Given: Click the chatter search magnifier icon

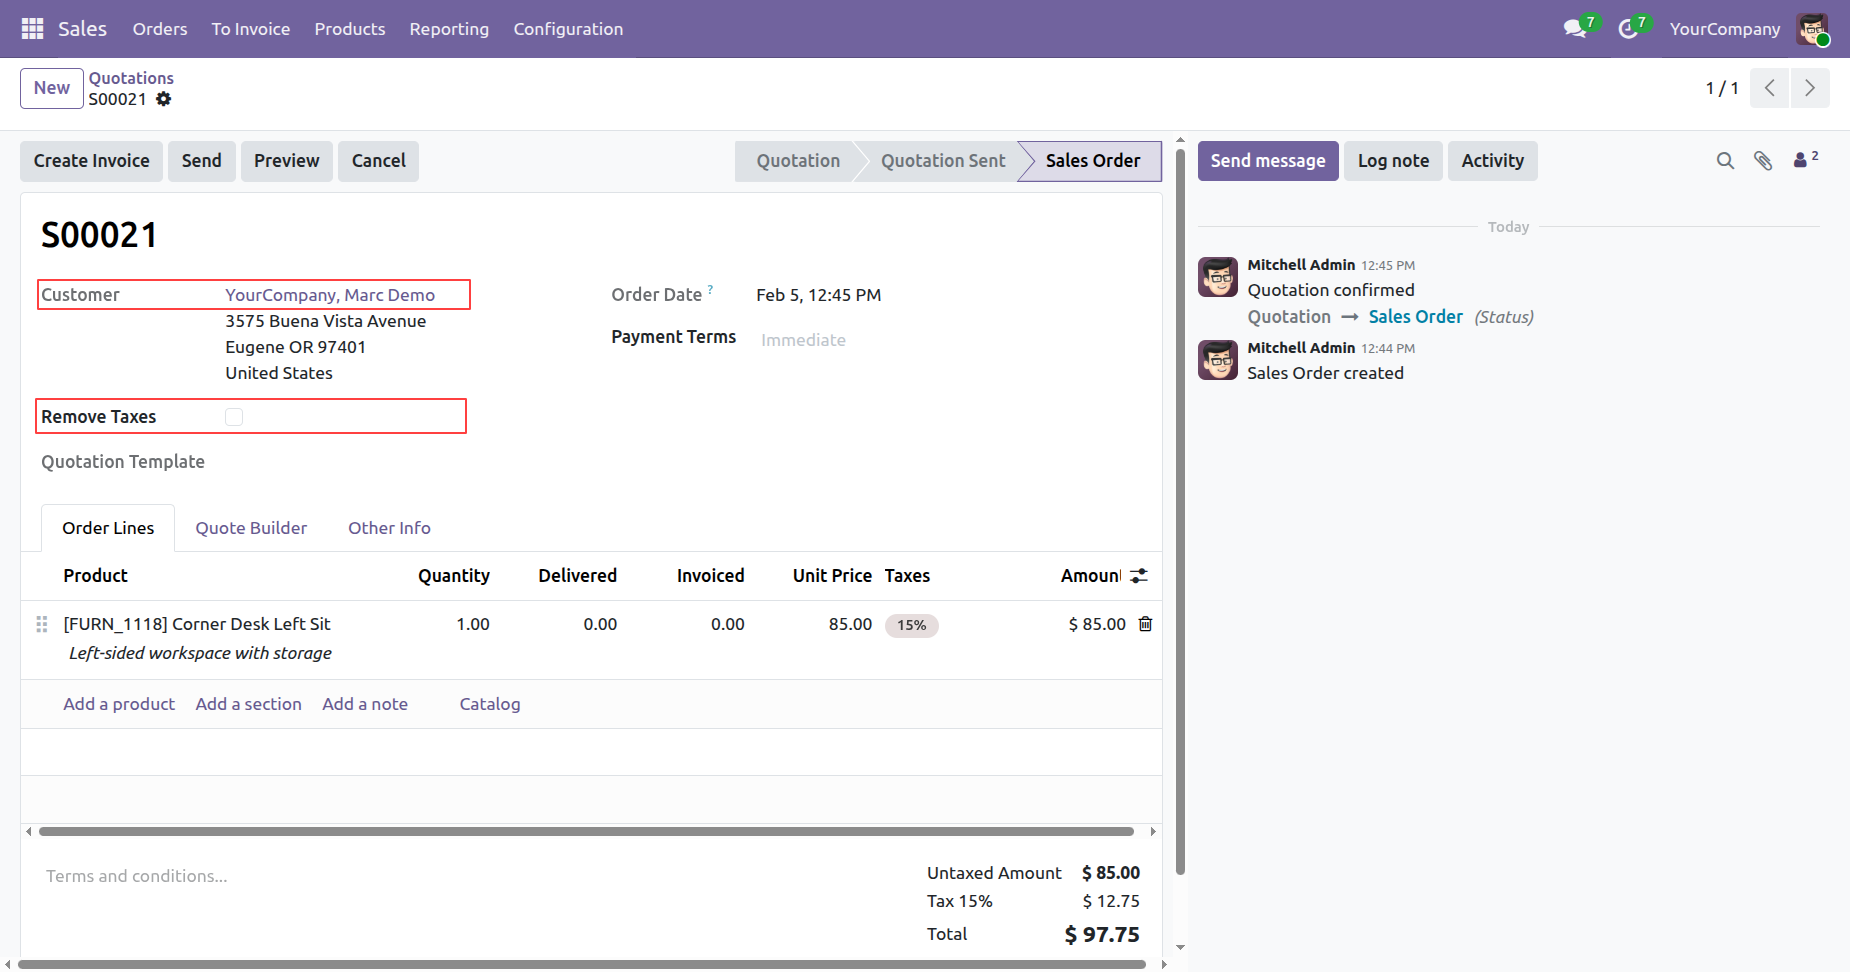Looking at the screenshot, I should [1725, 161].
